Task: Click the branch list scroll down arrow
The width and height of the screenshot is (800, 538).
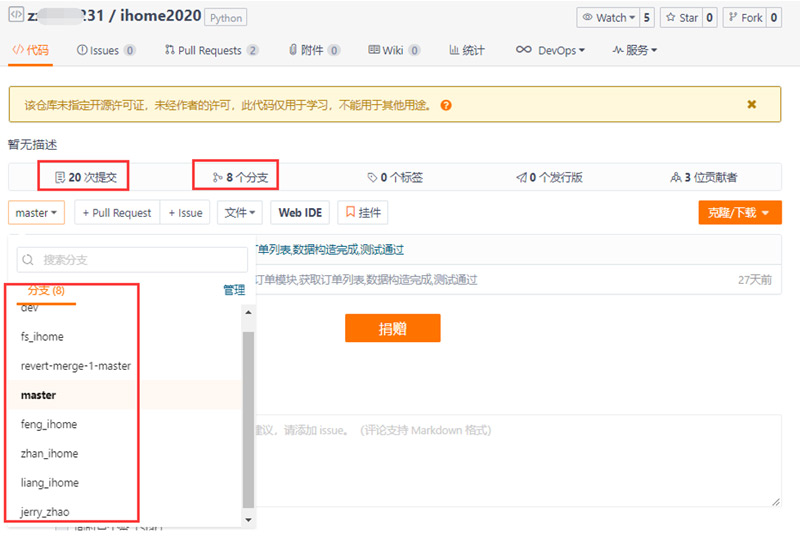Action: (248, 520)
